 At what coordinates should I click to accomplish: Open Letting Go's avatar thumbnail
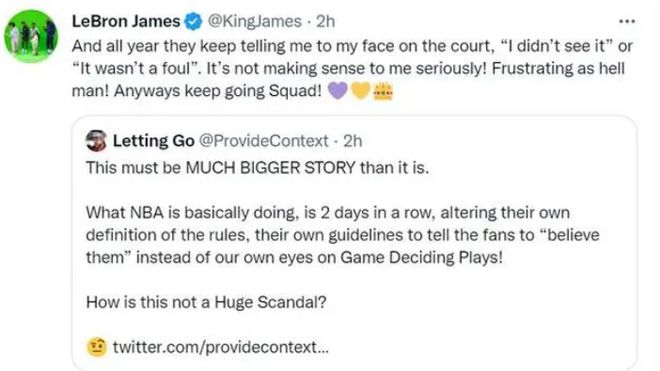(x=96, y=141)
